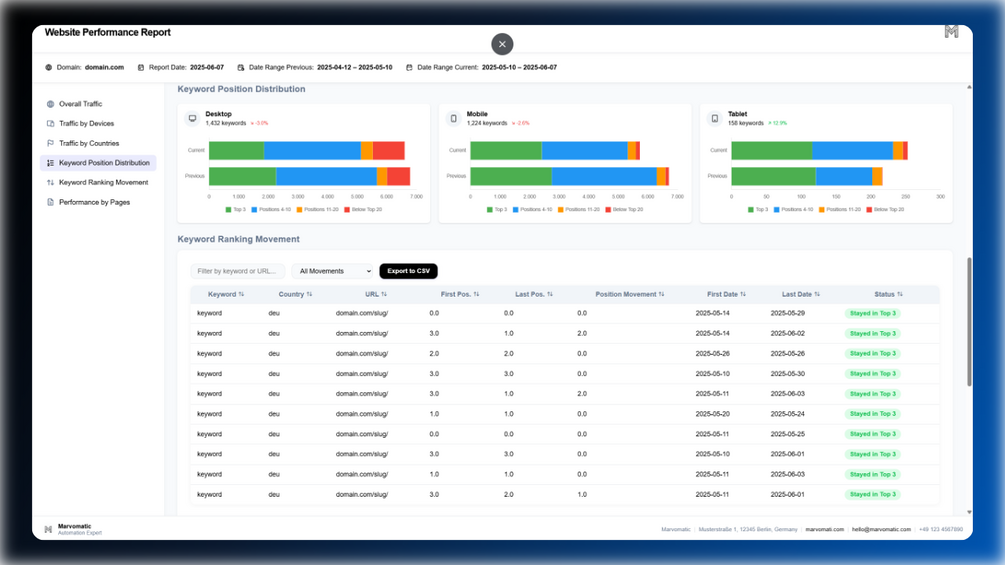Sort table by Position Movement column

tap(629, 295)
